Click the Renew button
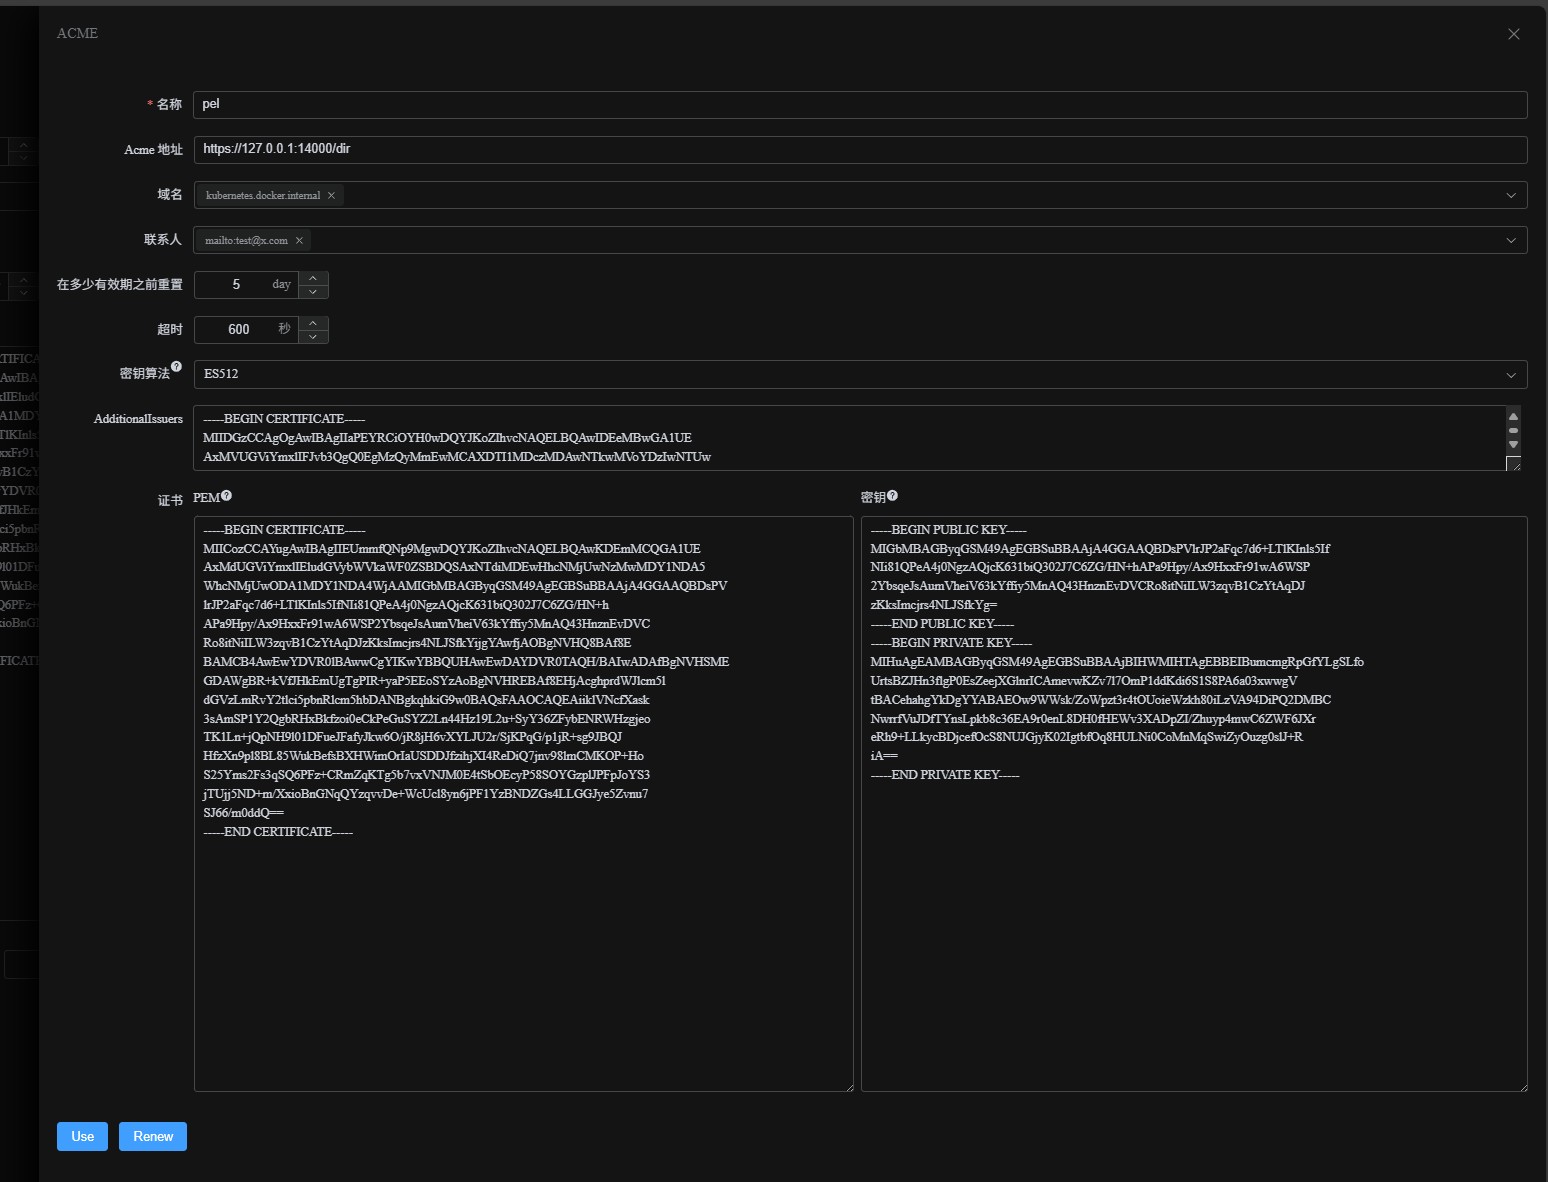The height and width of the screenshot is (1182, 1548). pos(152,1136)
